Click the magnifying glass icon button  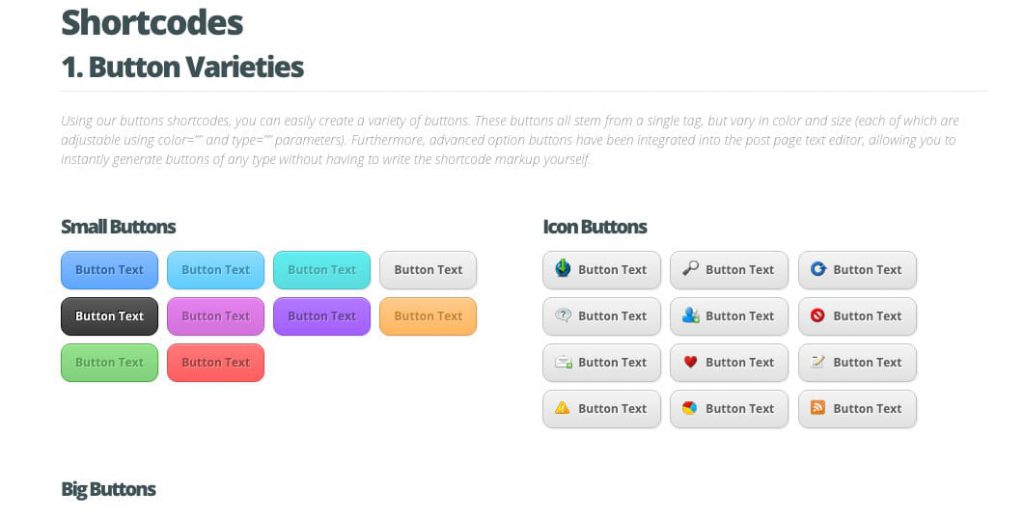click(x=729, y=270)
